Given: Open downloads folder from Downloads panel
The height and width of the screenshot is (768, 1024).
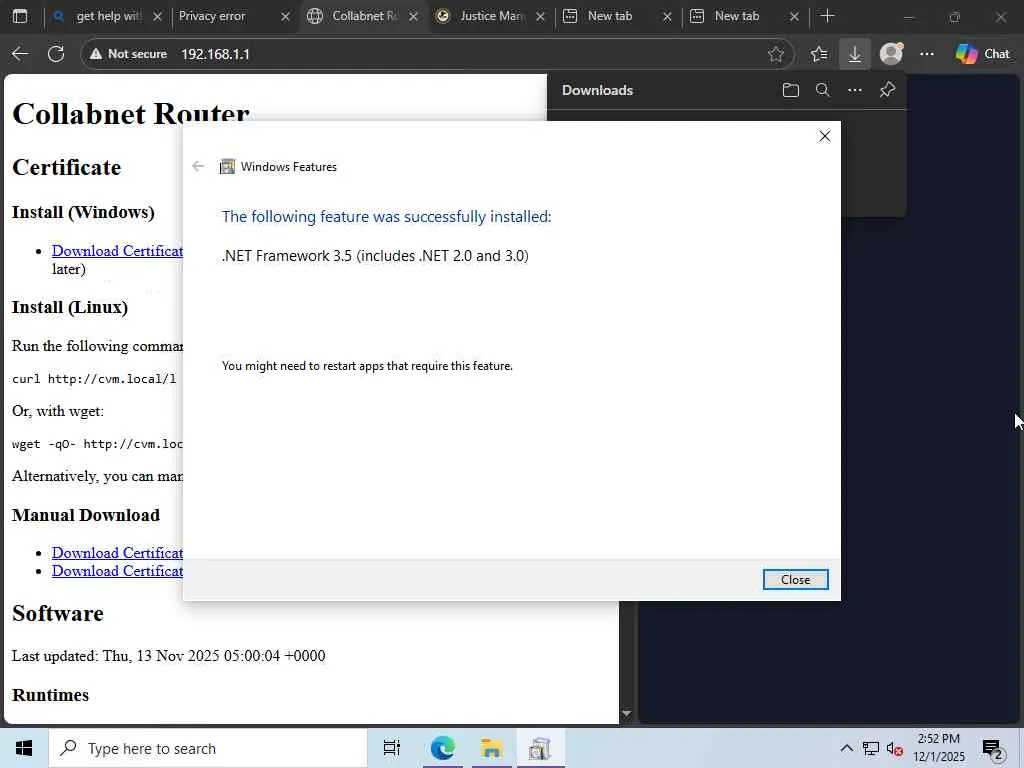Looking at the screenshot, I should pyautogui.click(x=791, y=90).
